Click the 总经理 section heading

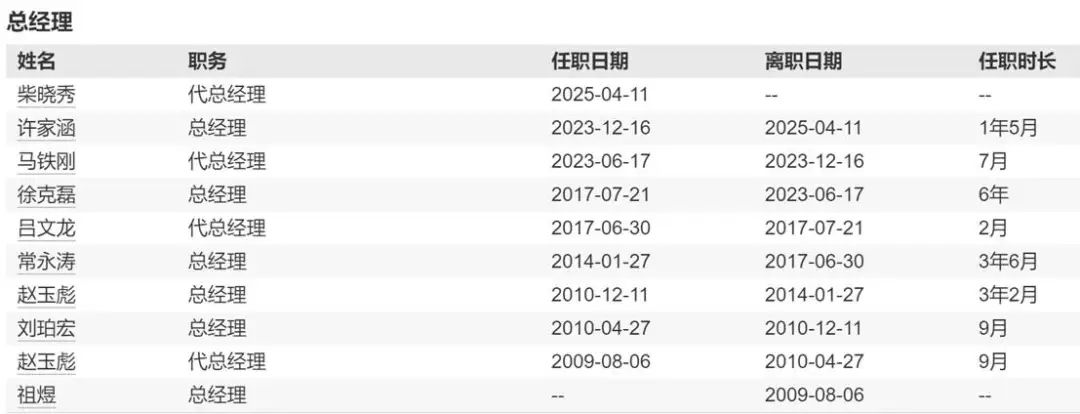click(x=39, y=22)
